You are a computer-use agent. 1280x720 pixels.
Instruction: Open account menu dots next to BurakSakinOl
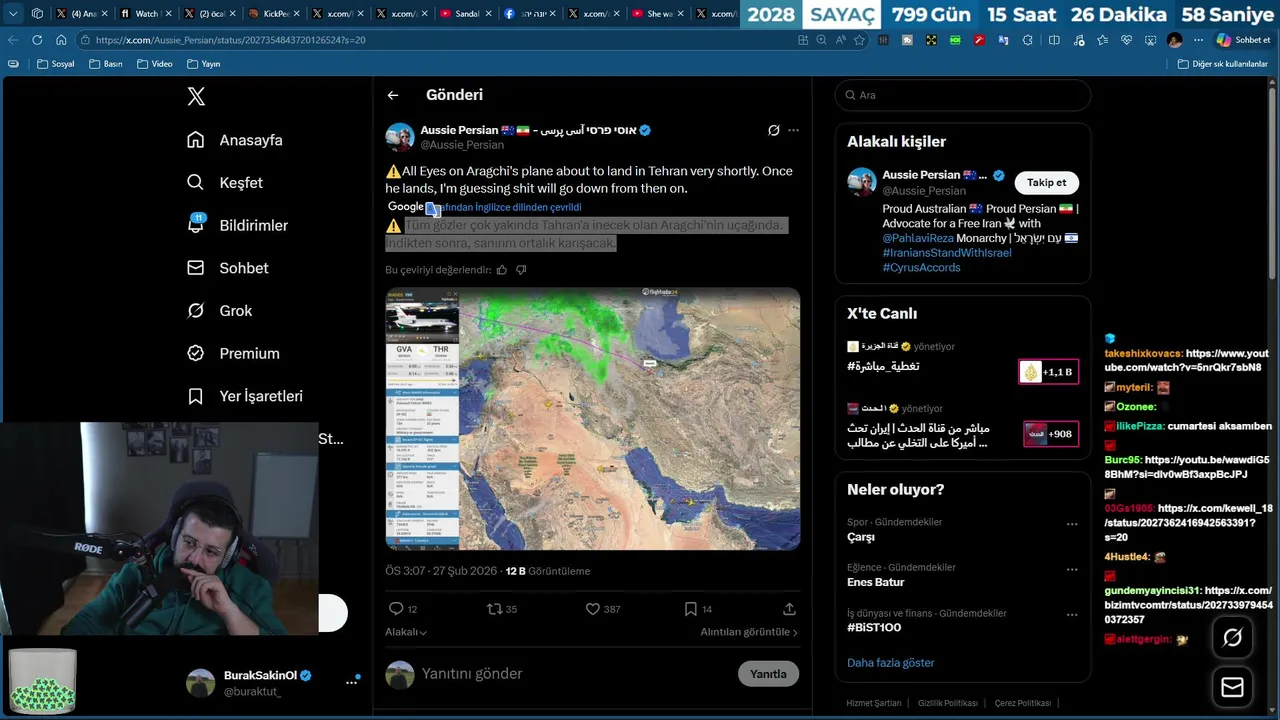click(x=351, y=682)
